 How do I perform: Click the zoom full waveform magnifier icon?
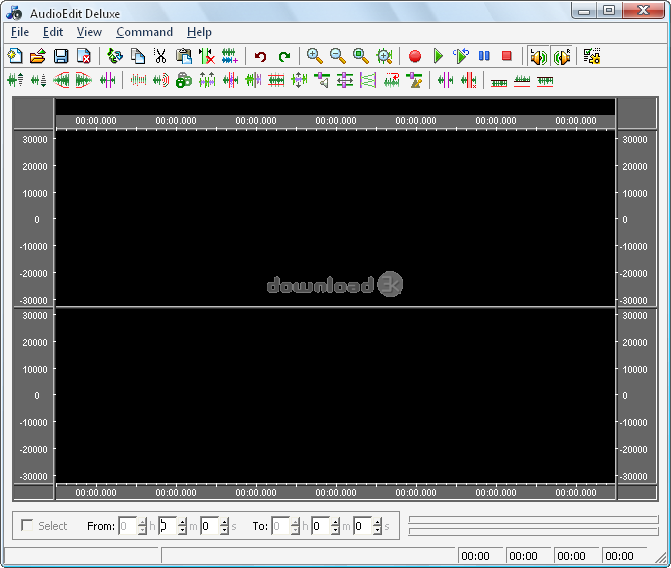click(384, 56)
